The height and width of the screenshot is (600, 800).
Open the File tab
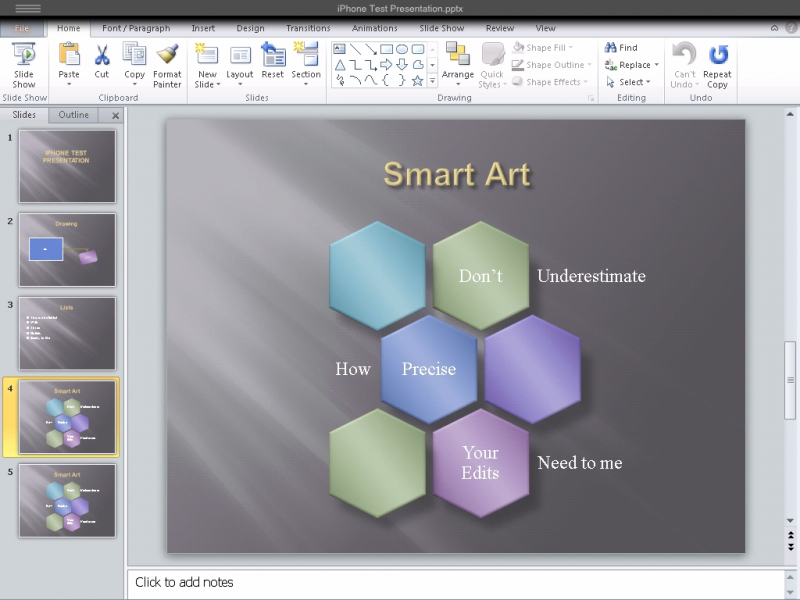(x=21, y=28)
